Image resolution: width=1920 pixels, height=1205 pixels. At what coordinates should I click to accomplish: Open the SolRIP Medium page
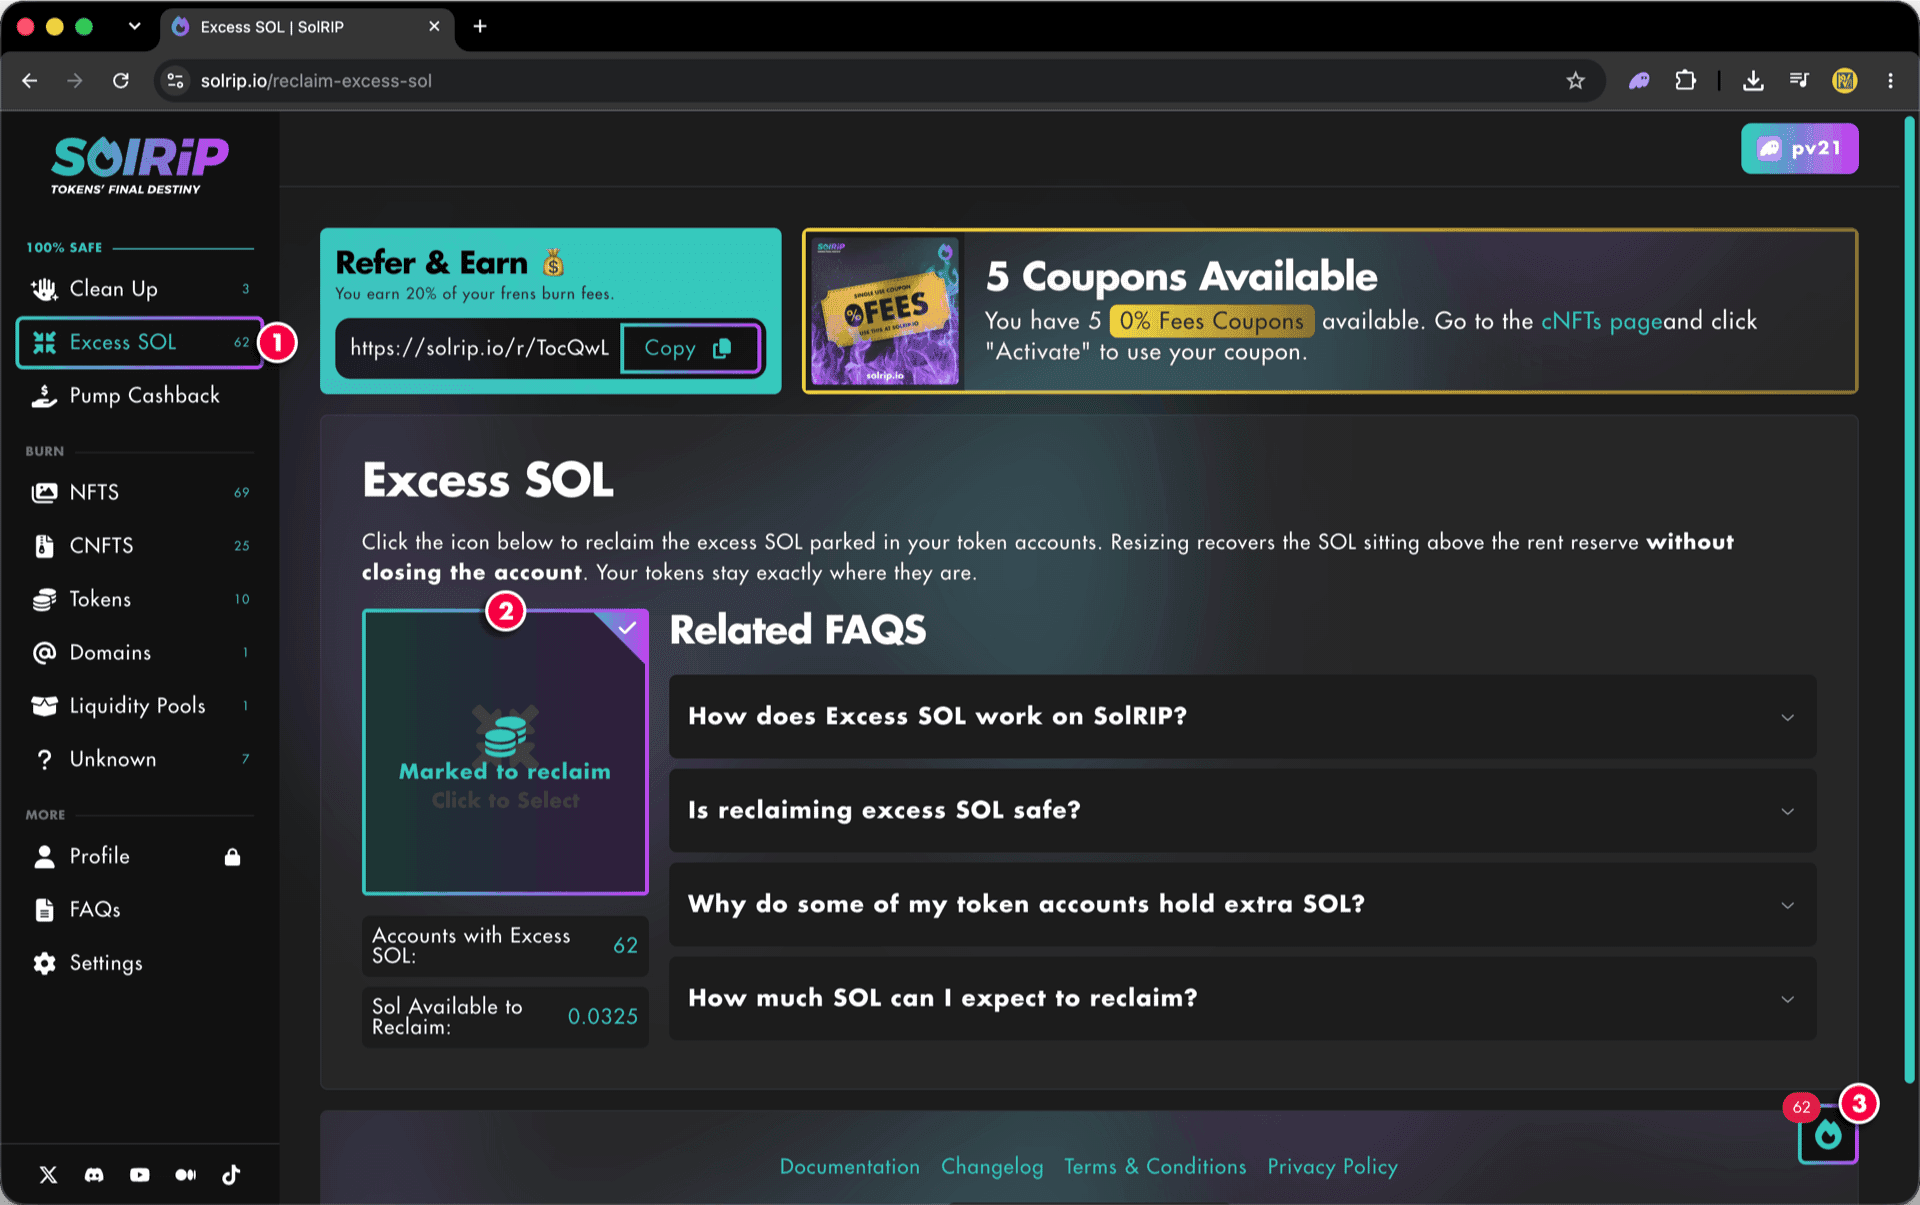[186, 1175]
